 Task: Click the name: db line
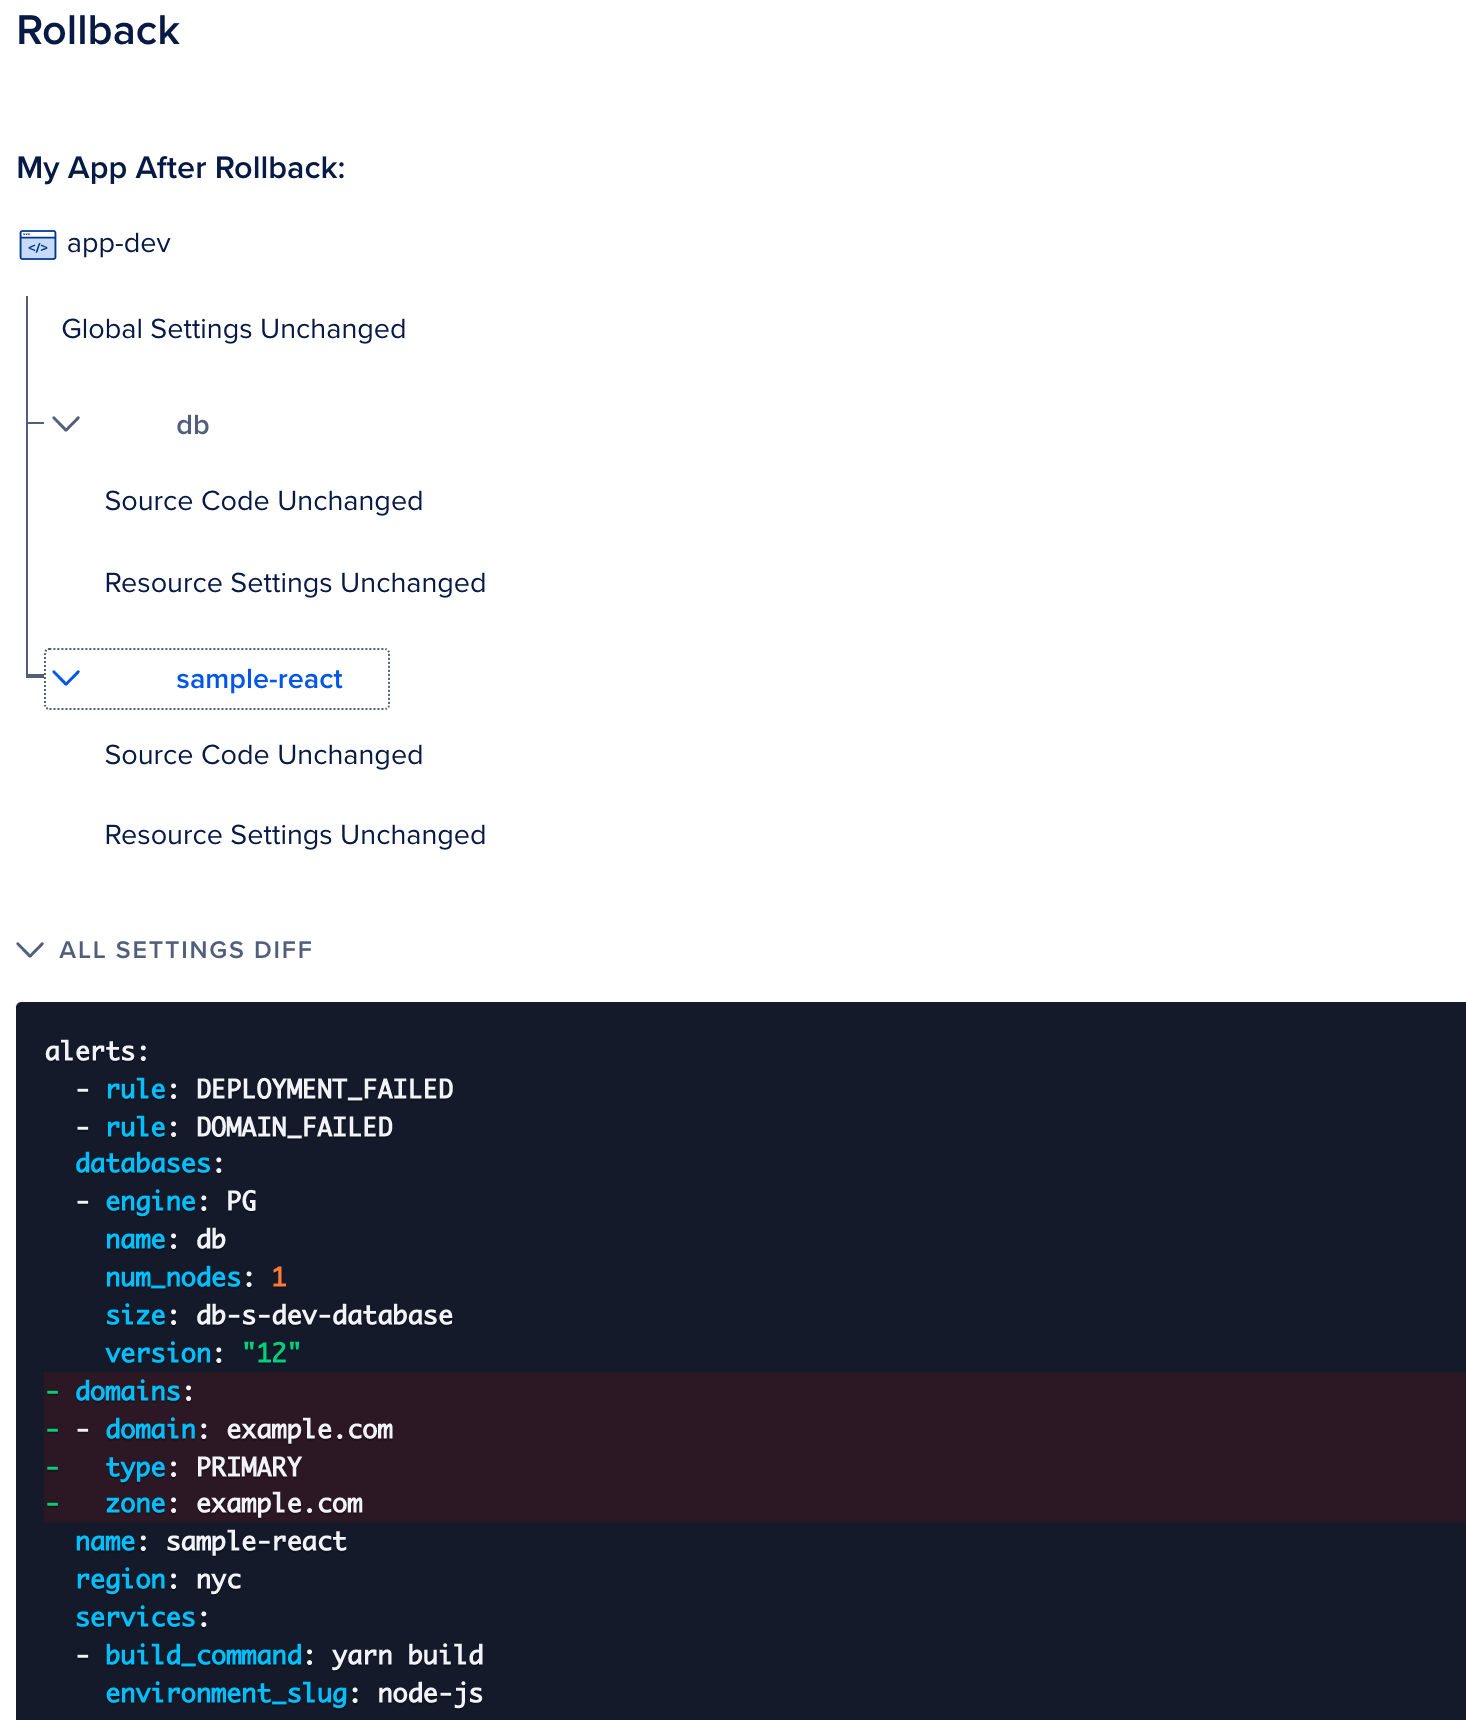pyautogui.click(x=166, y=1239)
